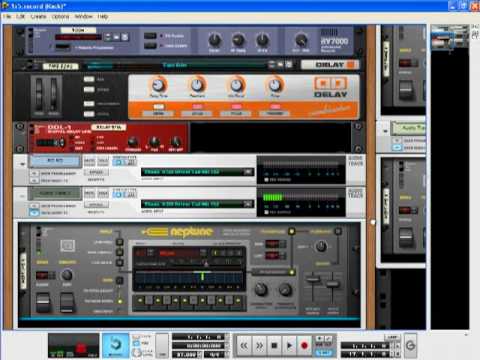Click the RV7000 HF Damp knob
The width and height of the screenshot is (480, 360).
[238, 40]
